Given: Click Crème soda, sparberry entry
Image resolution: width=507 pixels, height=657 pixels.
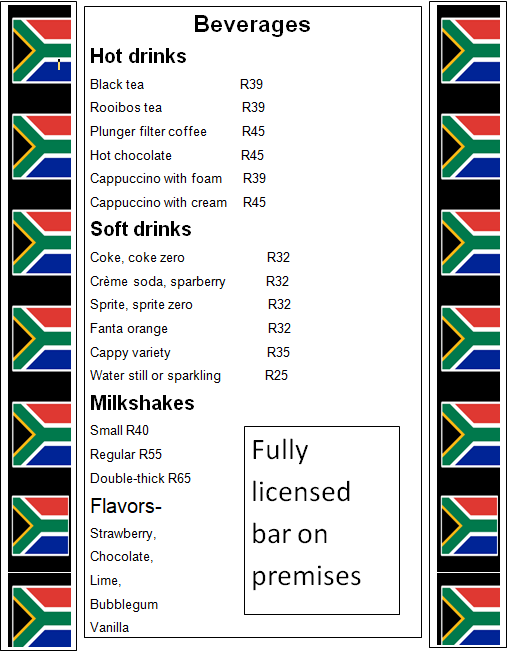Looking at the screenshot, I should point(158,281).
